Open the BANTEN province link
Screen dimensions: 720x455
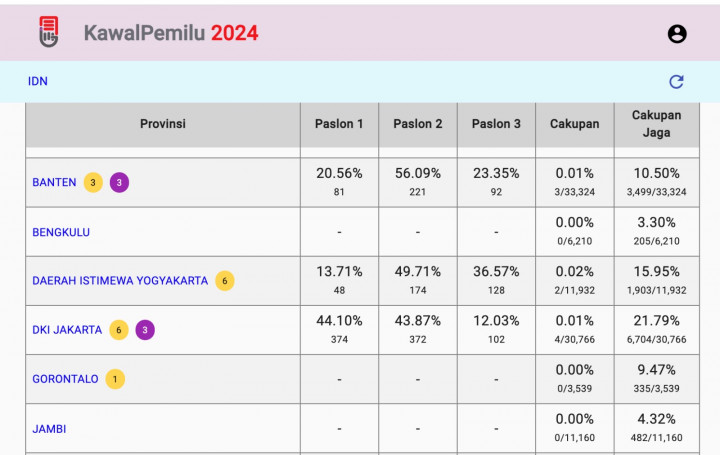(x=54, y=182)
